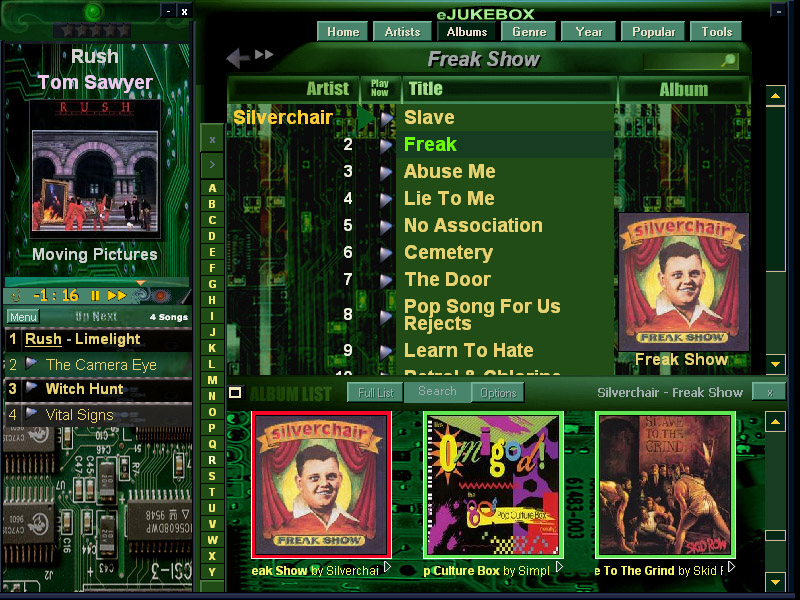Image resolution: width=800 pixels, height=600 pixels.
Task: Open album list Options
Action: pyautogui.click(x=498, y=393)
